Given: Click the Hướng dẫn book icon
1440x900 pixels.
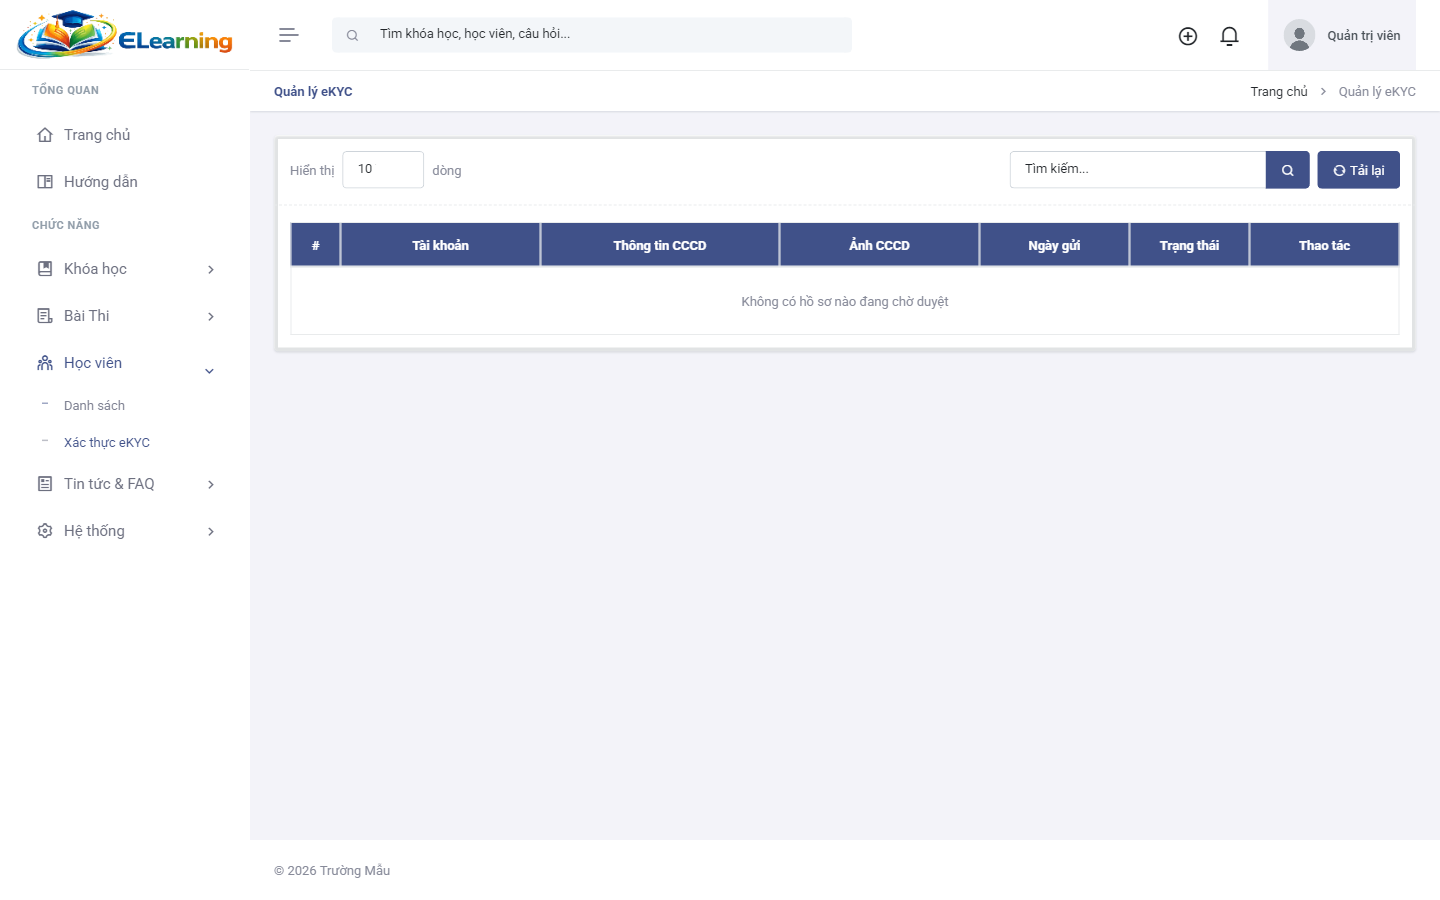Looking at the screenshot, I should coord(45,182).
